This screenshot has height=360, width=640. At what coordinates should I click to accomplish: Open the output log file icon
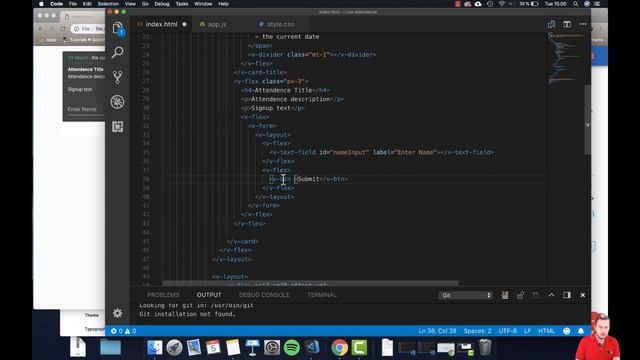[536, 295]
